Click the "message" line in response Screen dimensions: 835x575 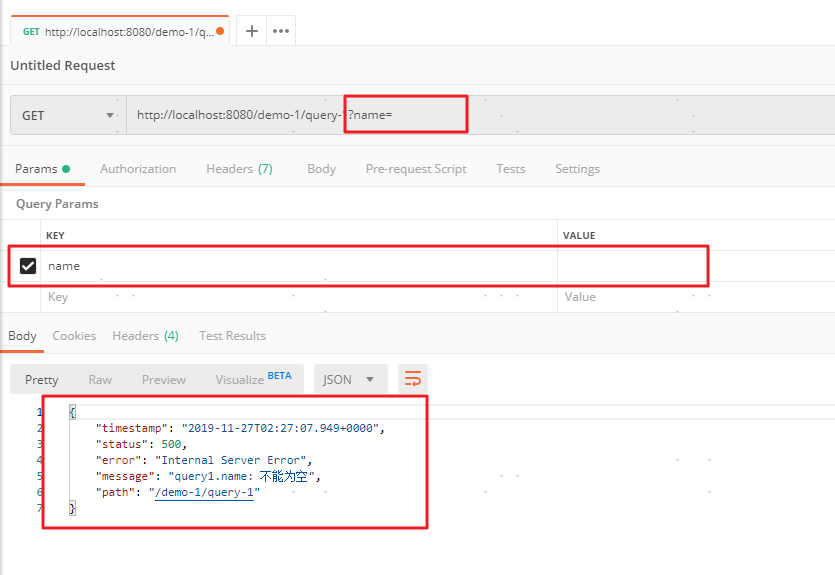tap(208, 476)
